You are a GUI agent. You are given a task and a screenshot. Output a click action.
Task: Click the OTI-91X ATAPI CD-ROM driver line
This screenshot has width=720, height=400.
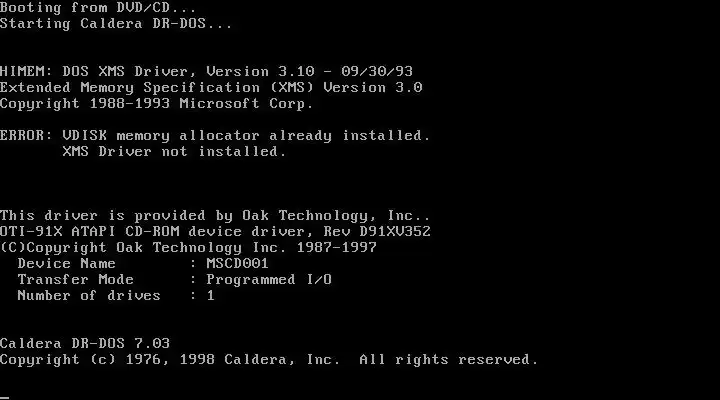(215, 231)
